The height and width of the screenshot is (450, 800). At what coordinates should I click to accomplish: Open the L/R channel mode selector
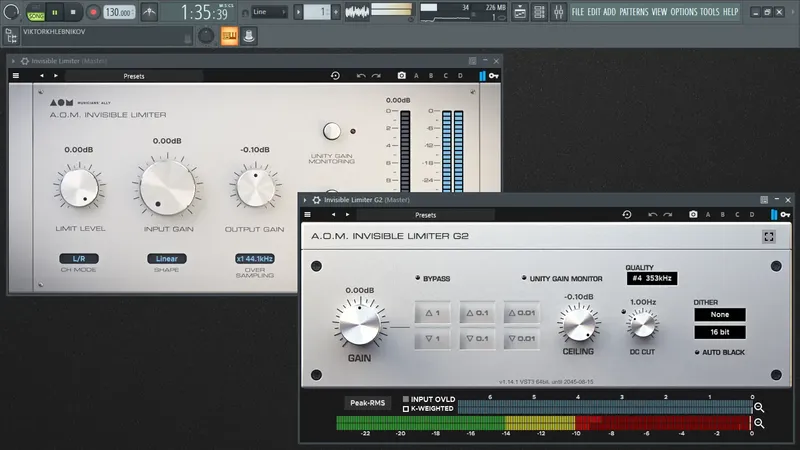click(x=79, y=259)
